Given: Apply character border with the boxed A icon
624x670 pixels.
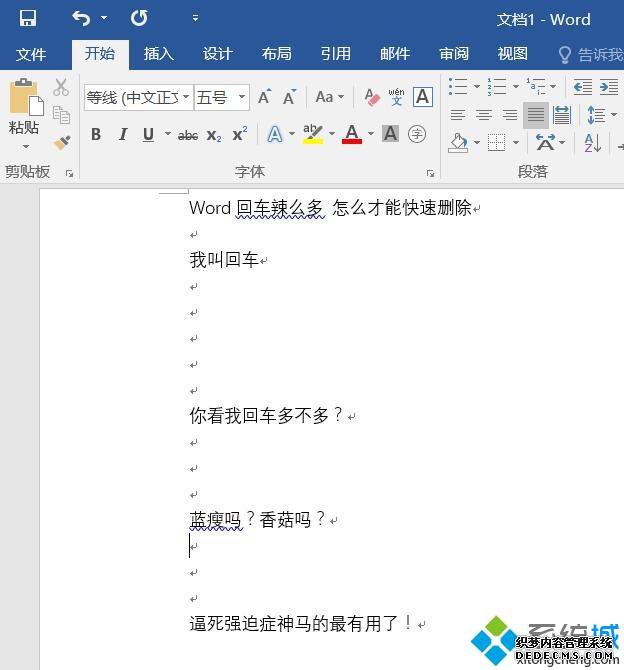Looking at the screenshot, I should [423, 97].
